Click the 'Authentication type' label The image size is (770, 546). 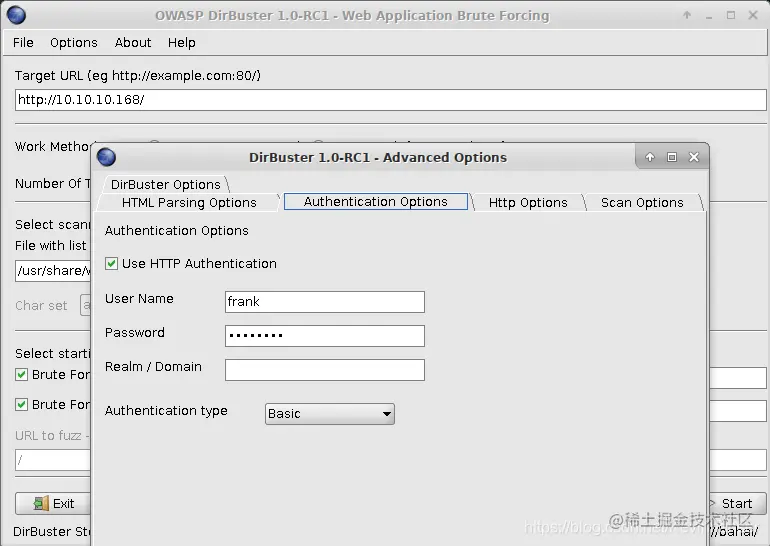point(166,410)
